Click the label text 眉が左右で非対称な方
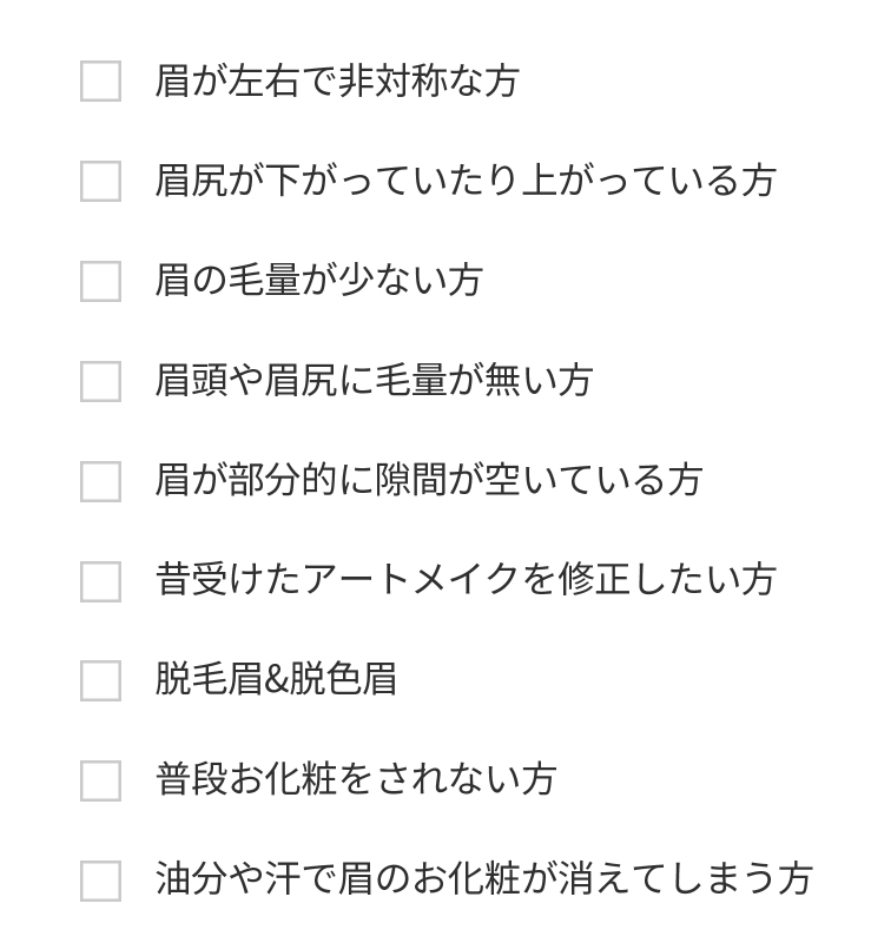896x946 pixels. pos(336,82)
